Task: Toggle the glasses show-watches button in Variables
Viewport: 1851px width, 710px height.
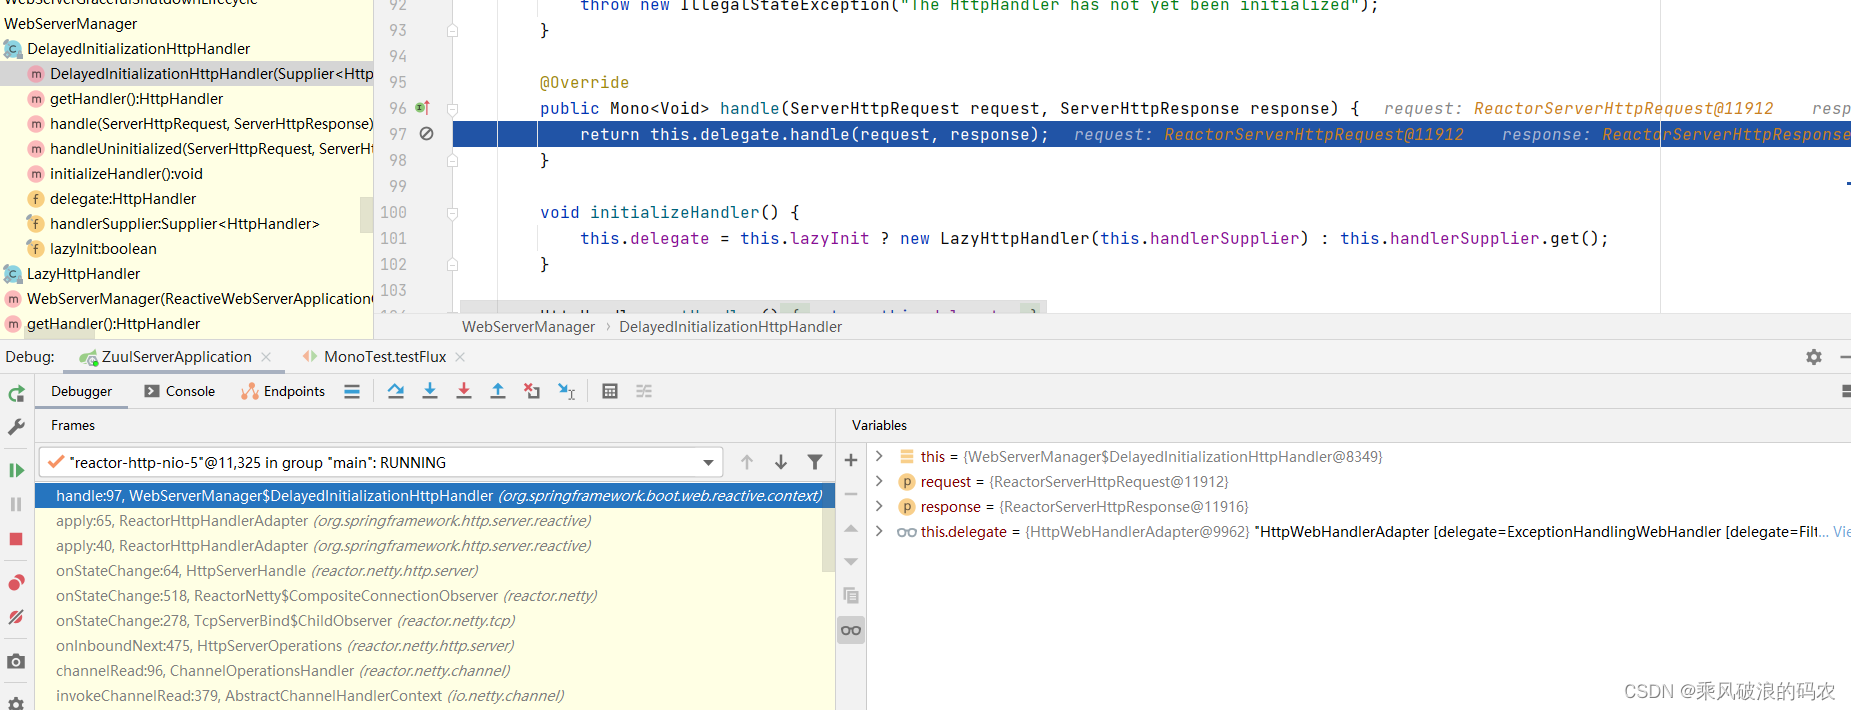Action: click(x=851, y=630)
